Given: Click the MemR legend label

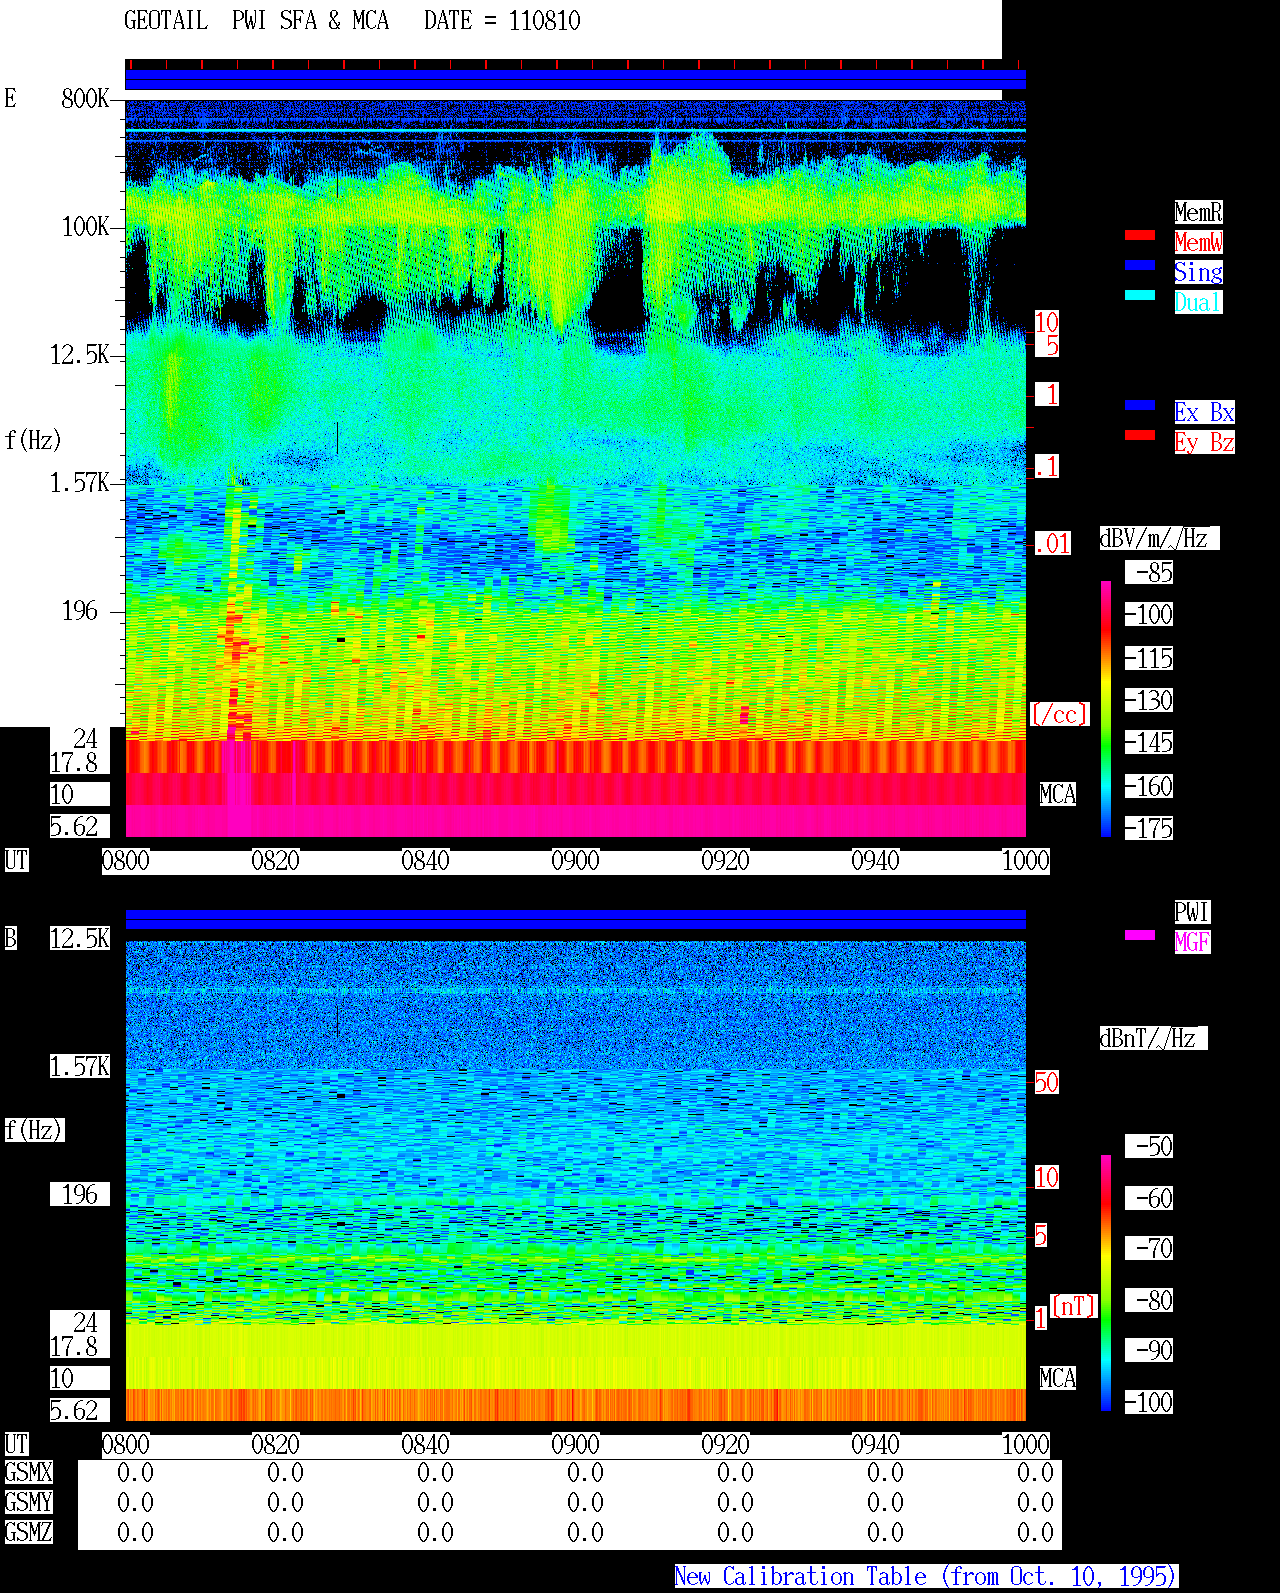Looking at the screenshot, I should click(x=1198, y=212).
